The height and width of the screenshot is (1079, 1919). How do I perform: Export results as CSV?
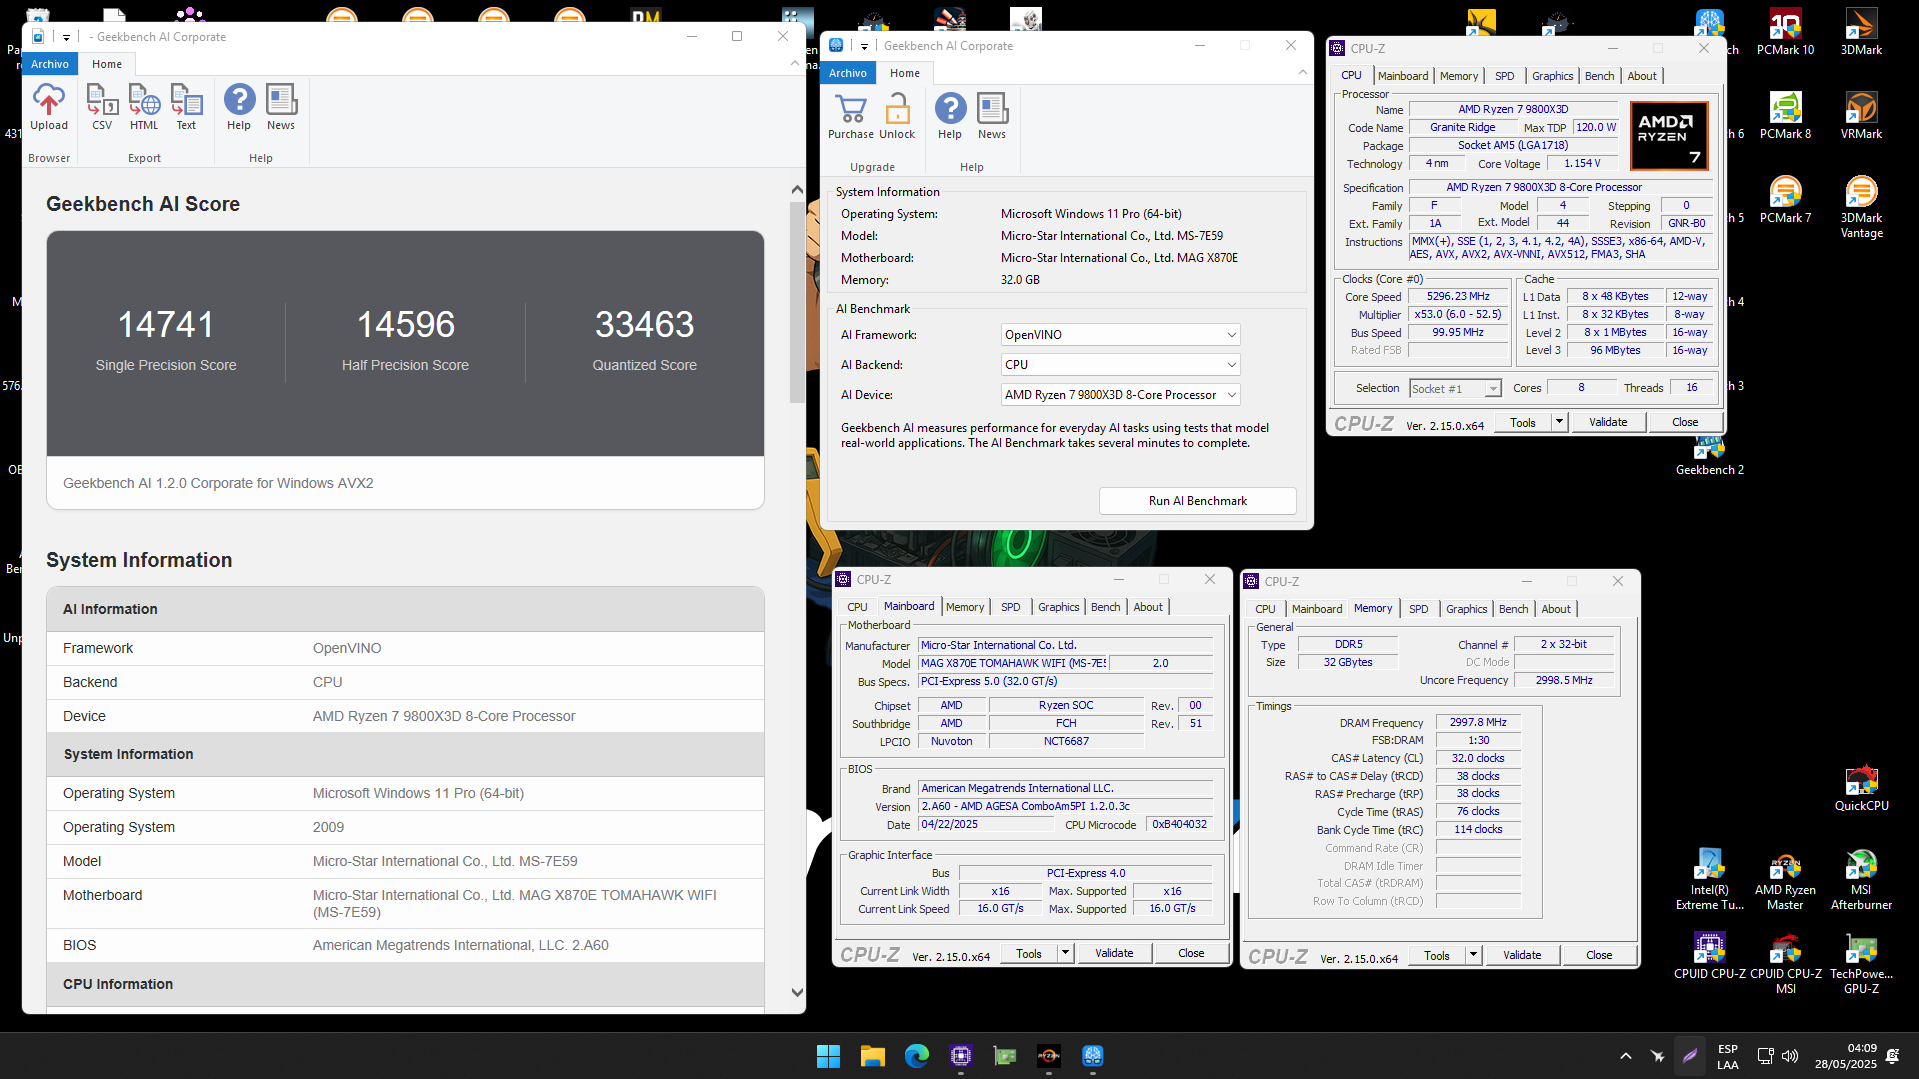(x=102, y=107)
